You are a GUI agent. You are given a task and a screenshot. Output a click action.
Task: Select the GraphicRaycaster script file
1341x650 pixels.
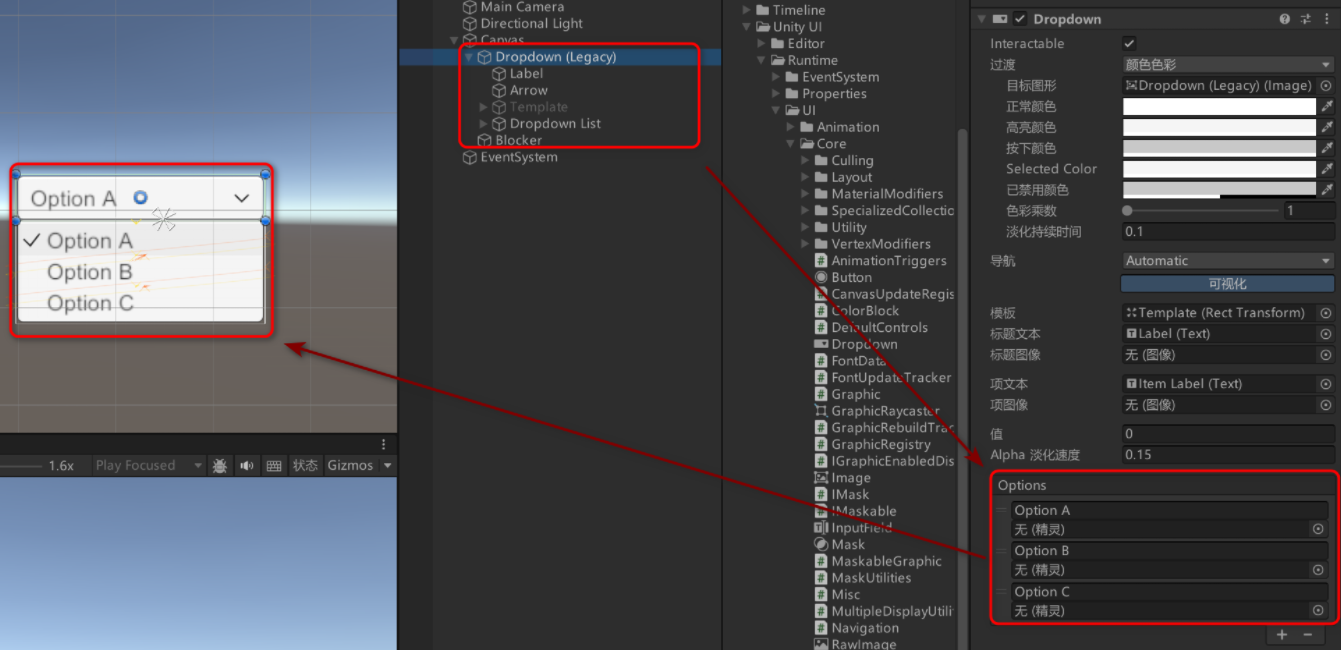(877, 411)
